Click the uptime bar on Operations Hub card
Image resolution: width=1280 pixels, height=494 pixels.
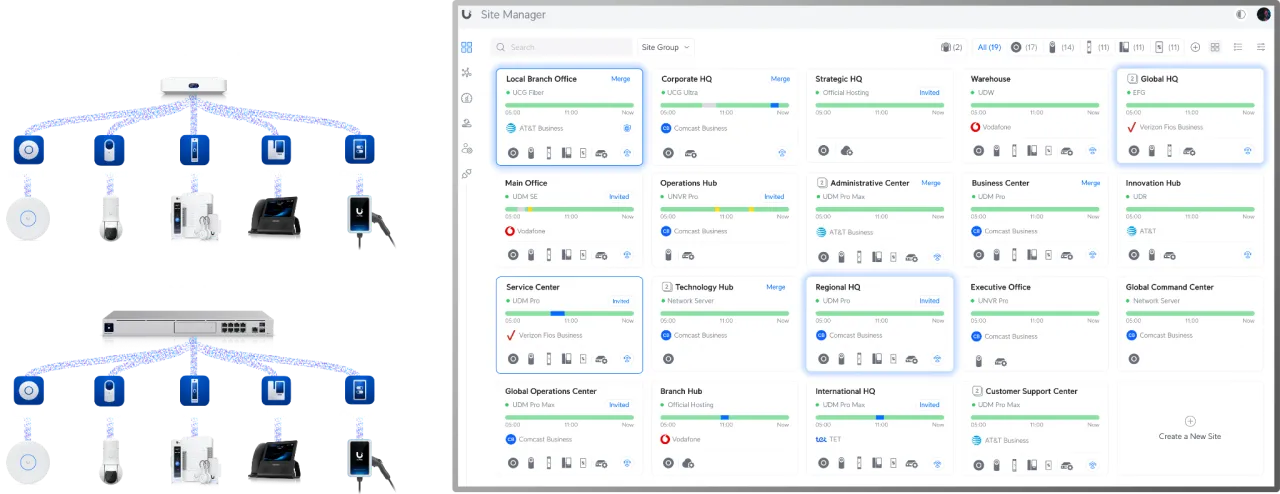(725, 209)
